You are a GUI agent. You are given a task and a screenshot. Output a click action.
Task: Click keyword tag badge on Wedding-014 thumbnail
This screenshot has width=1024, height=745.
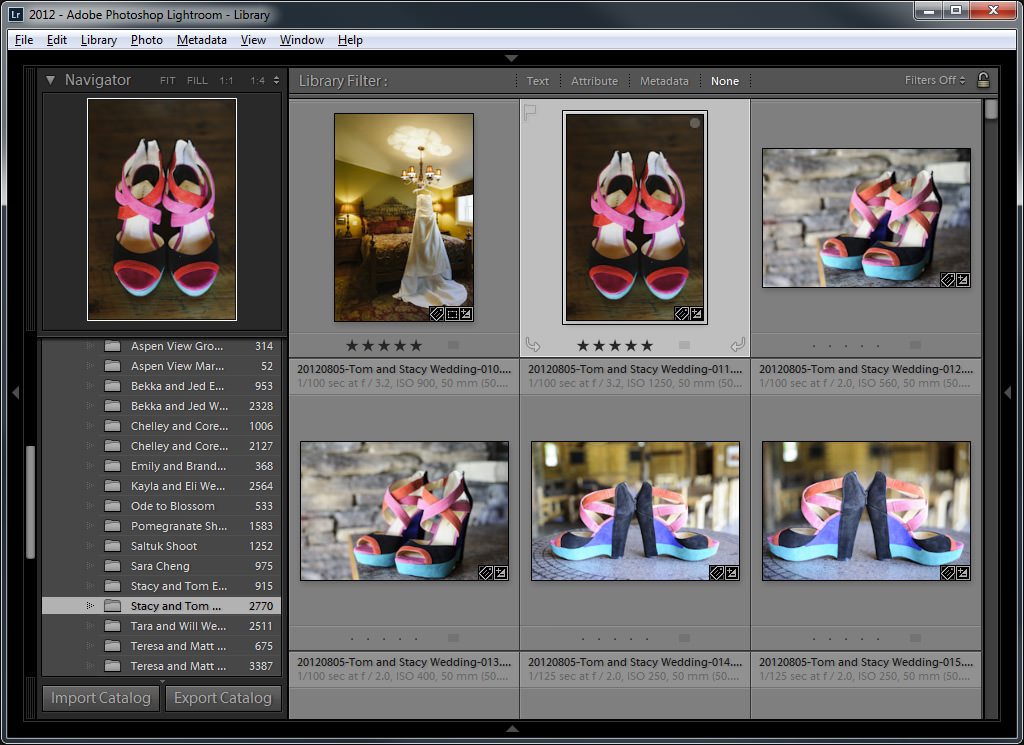click(716, 573)
